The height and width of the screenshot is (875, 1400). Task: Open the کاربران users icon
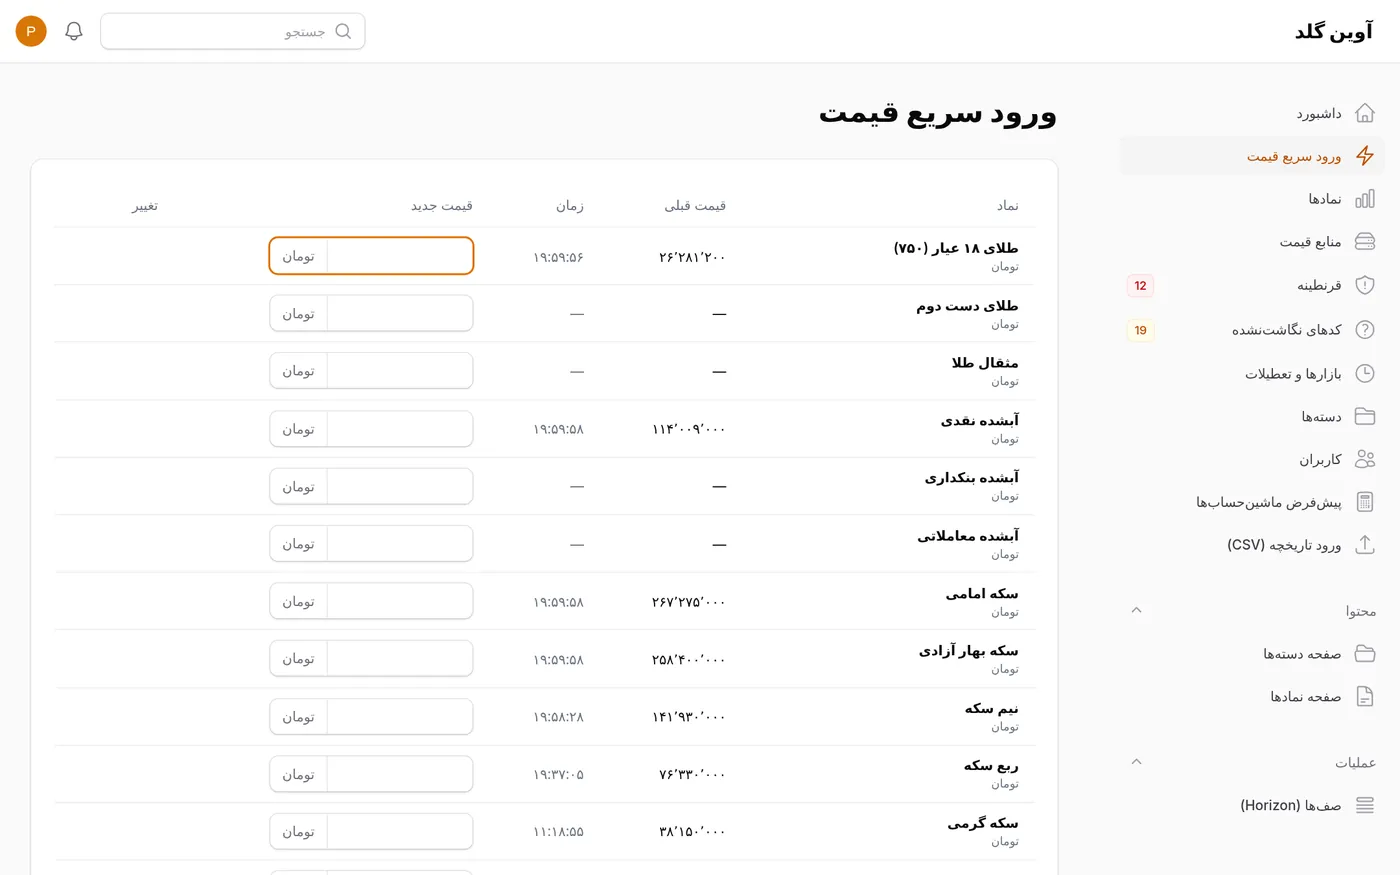pyautogui.click(x=1364, y=459)
